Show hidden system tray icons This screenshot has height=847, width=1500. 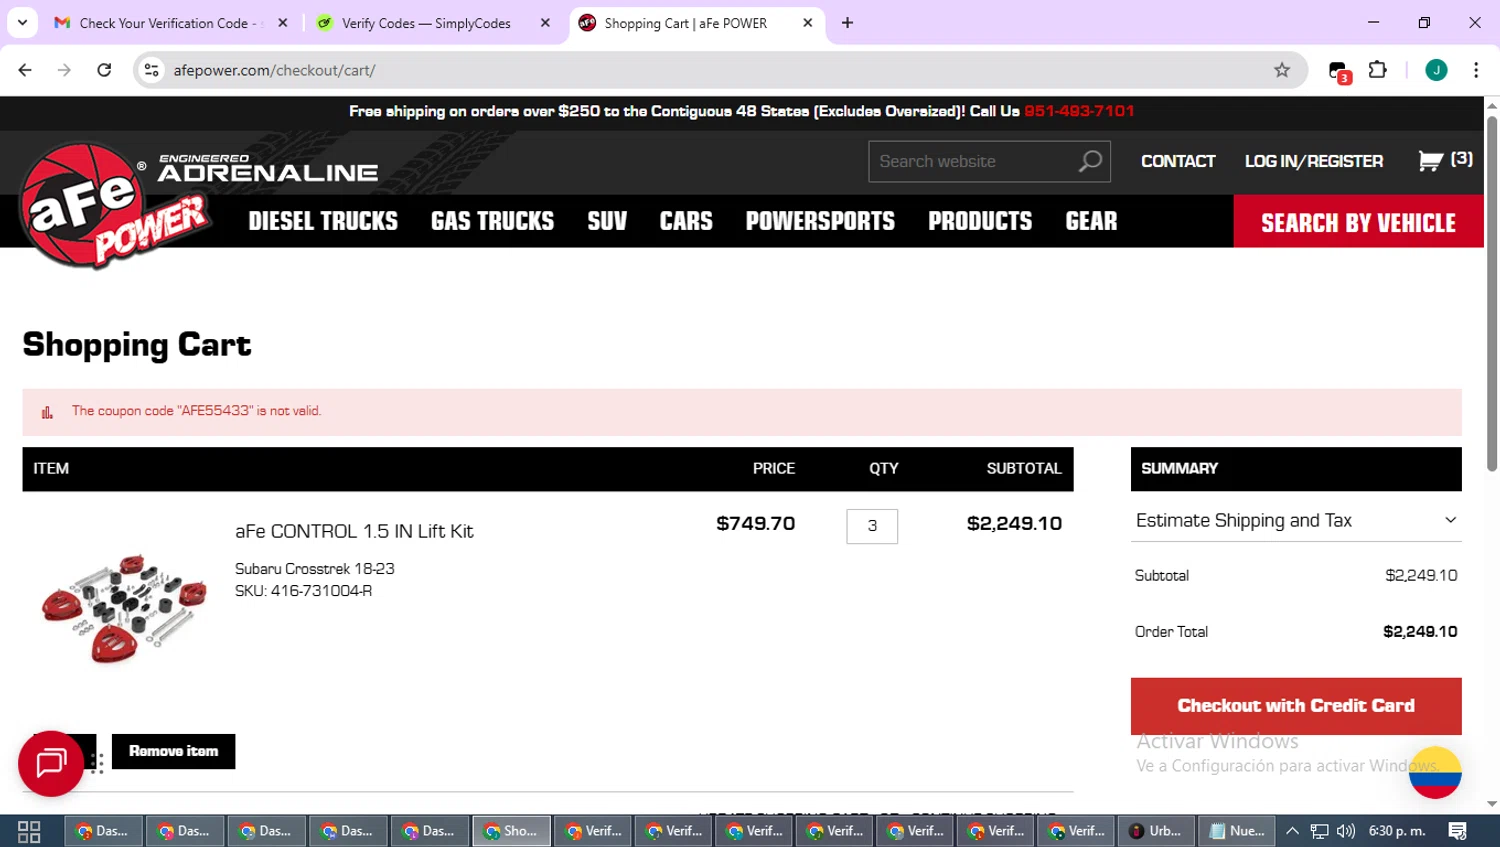[x=1292, y=831]
